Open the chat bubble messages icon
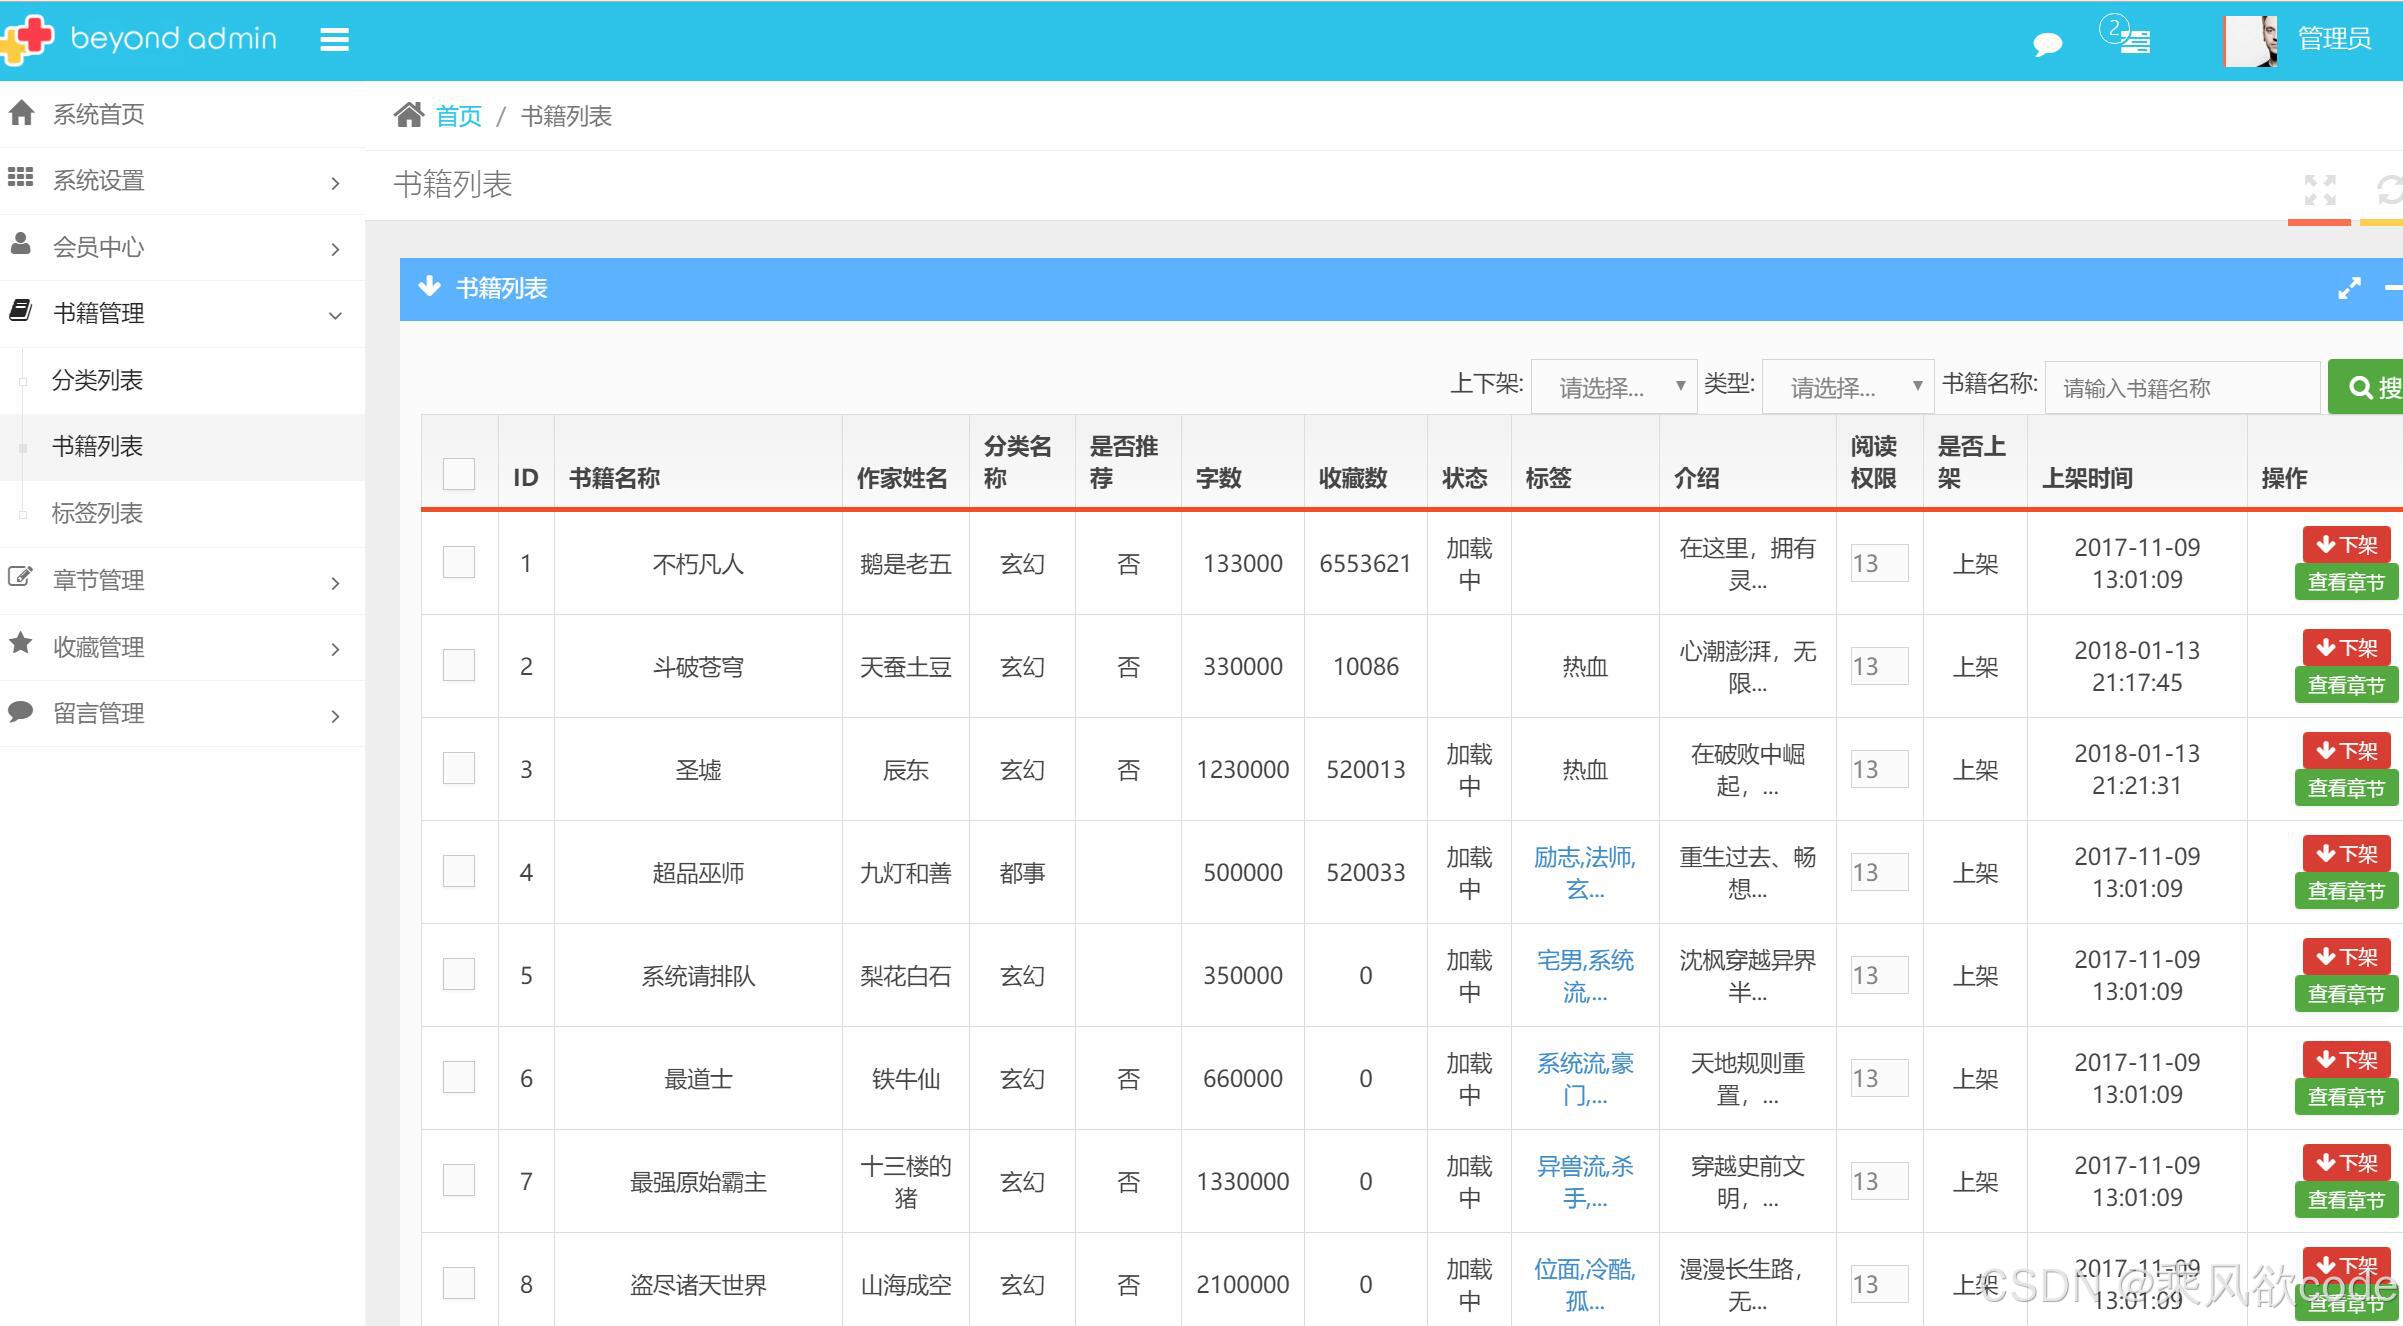2403x1326 pixels. click(x=2047, y=44)
